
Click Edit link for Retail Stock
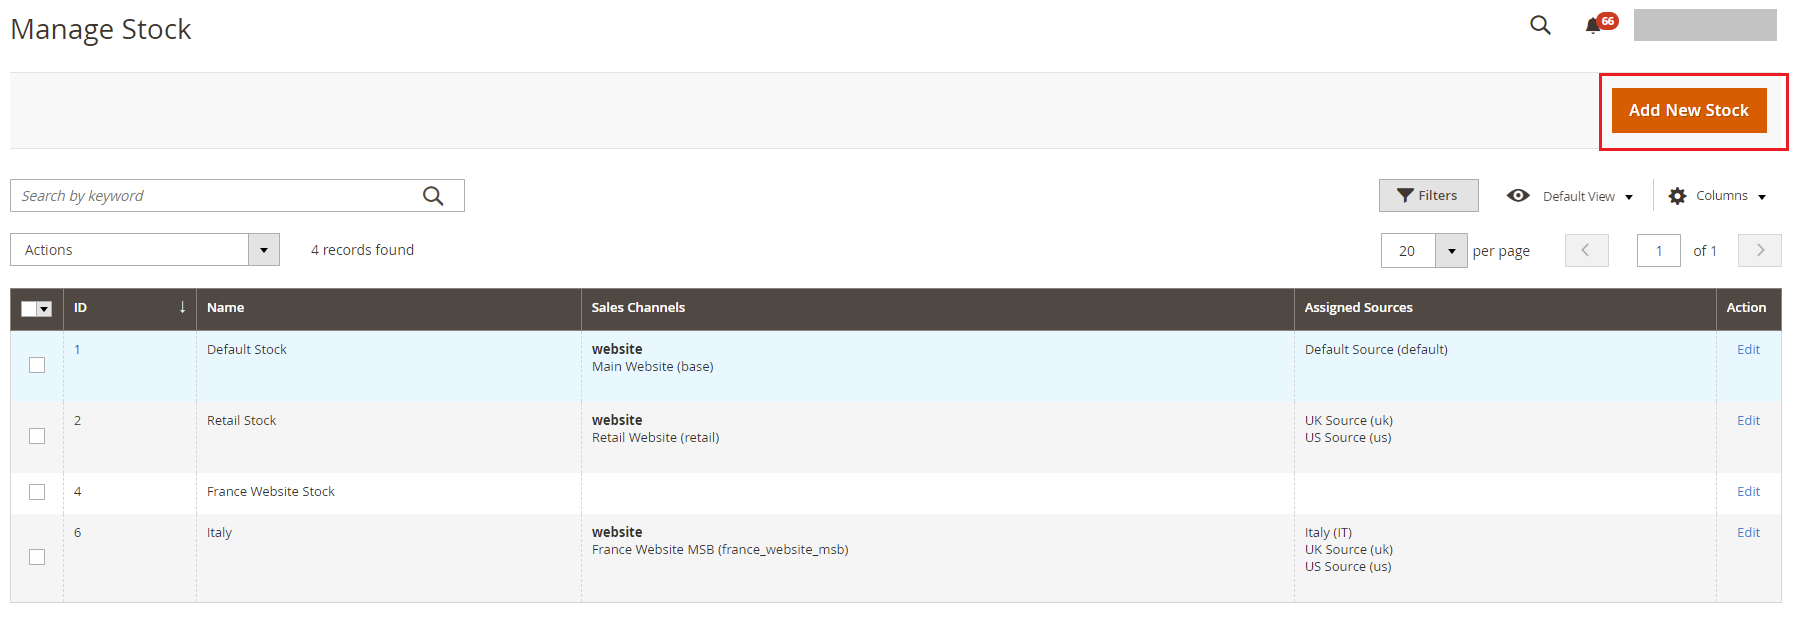[x=1748, y=421]
